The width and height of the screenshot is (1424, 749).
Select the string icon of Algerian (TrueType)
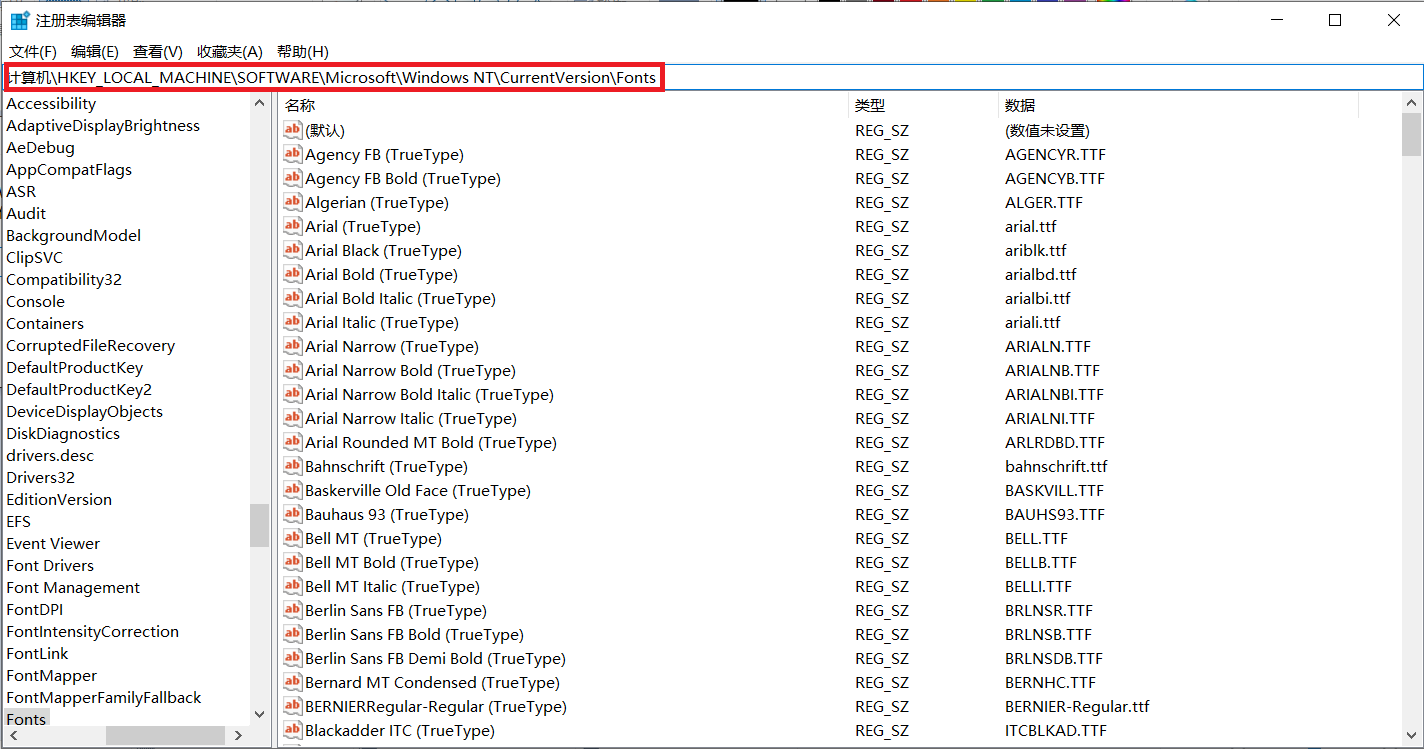[x=292, y=202]
